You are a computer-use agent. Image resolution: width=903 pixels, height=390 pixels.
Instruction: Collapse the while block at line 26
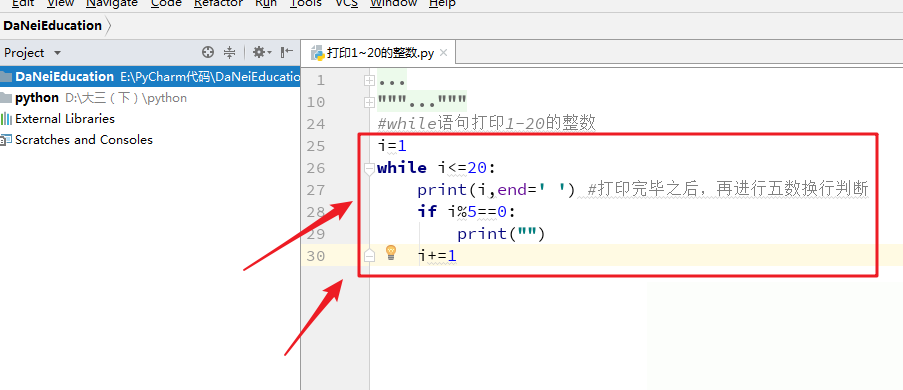369,168
